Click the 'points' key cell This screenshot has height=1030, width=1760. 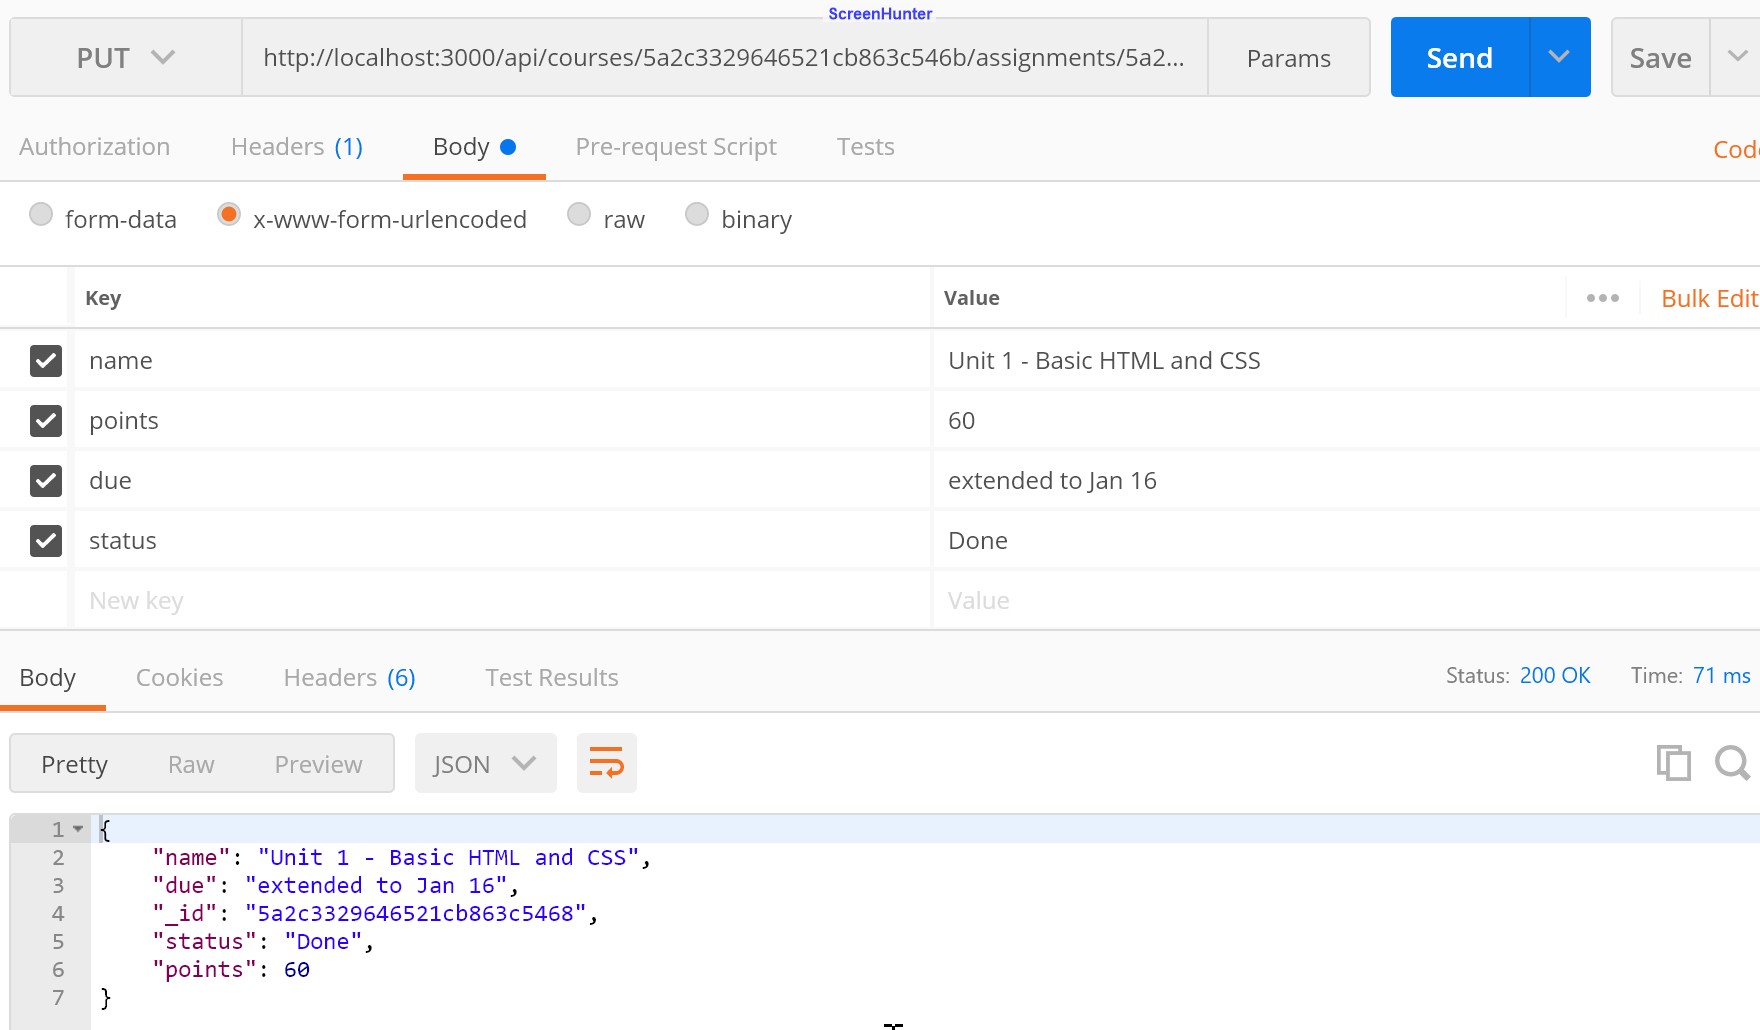[x=502, y=421]
